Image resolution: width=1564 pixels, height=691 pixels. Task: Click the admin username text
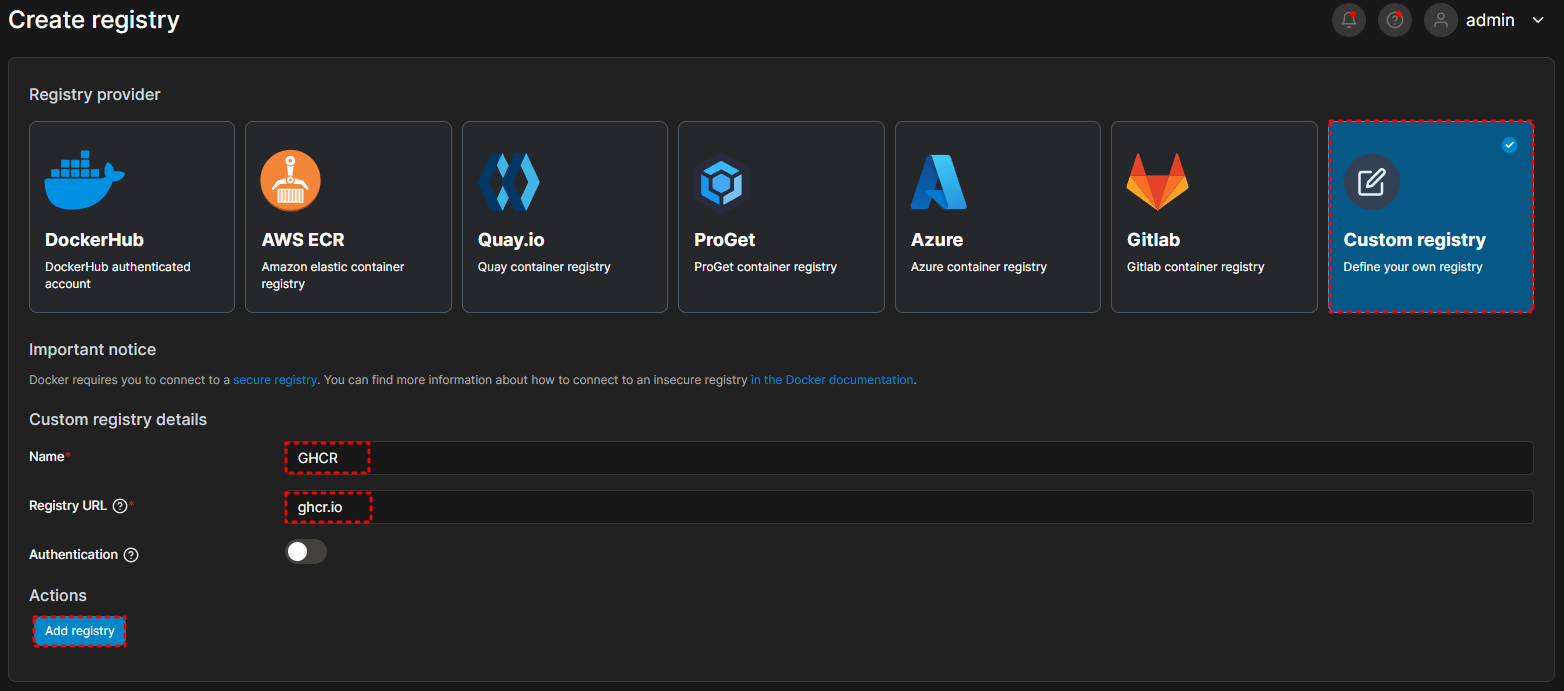point(1490,20)
